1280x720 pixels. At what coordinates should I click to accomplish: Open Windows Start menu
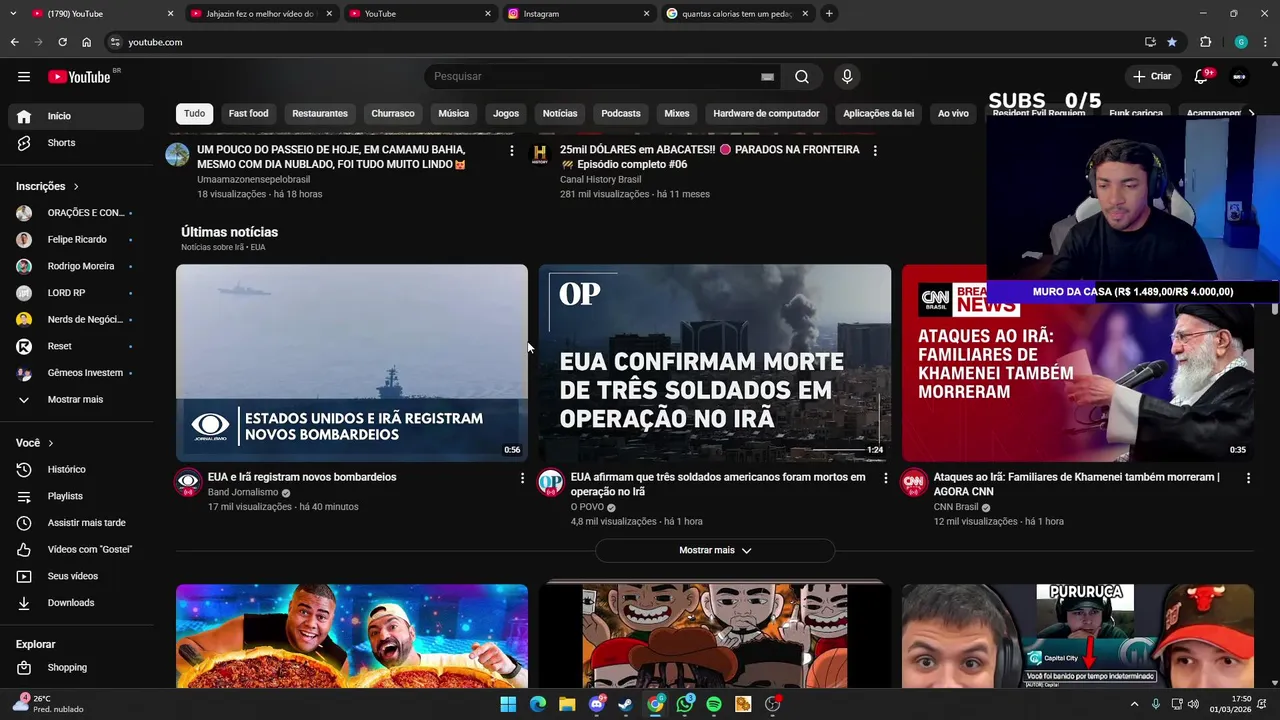coord(508,704)
